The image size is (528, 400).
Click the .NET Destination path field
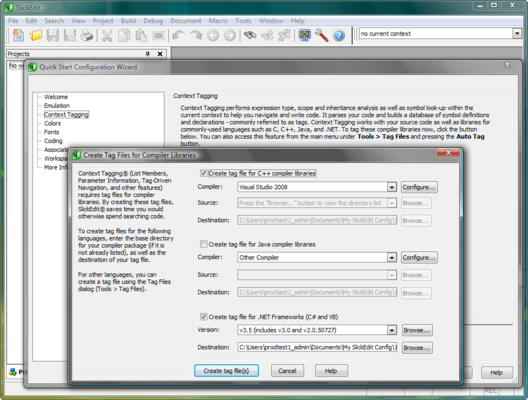point(317,347)
